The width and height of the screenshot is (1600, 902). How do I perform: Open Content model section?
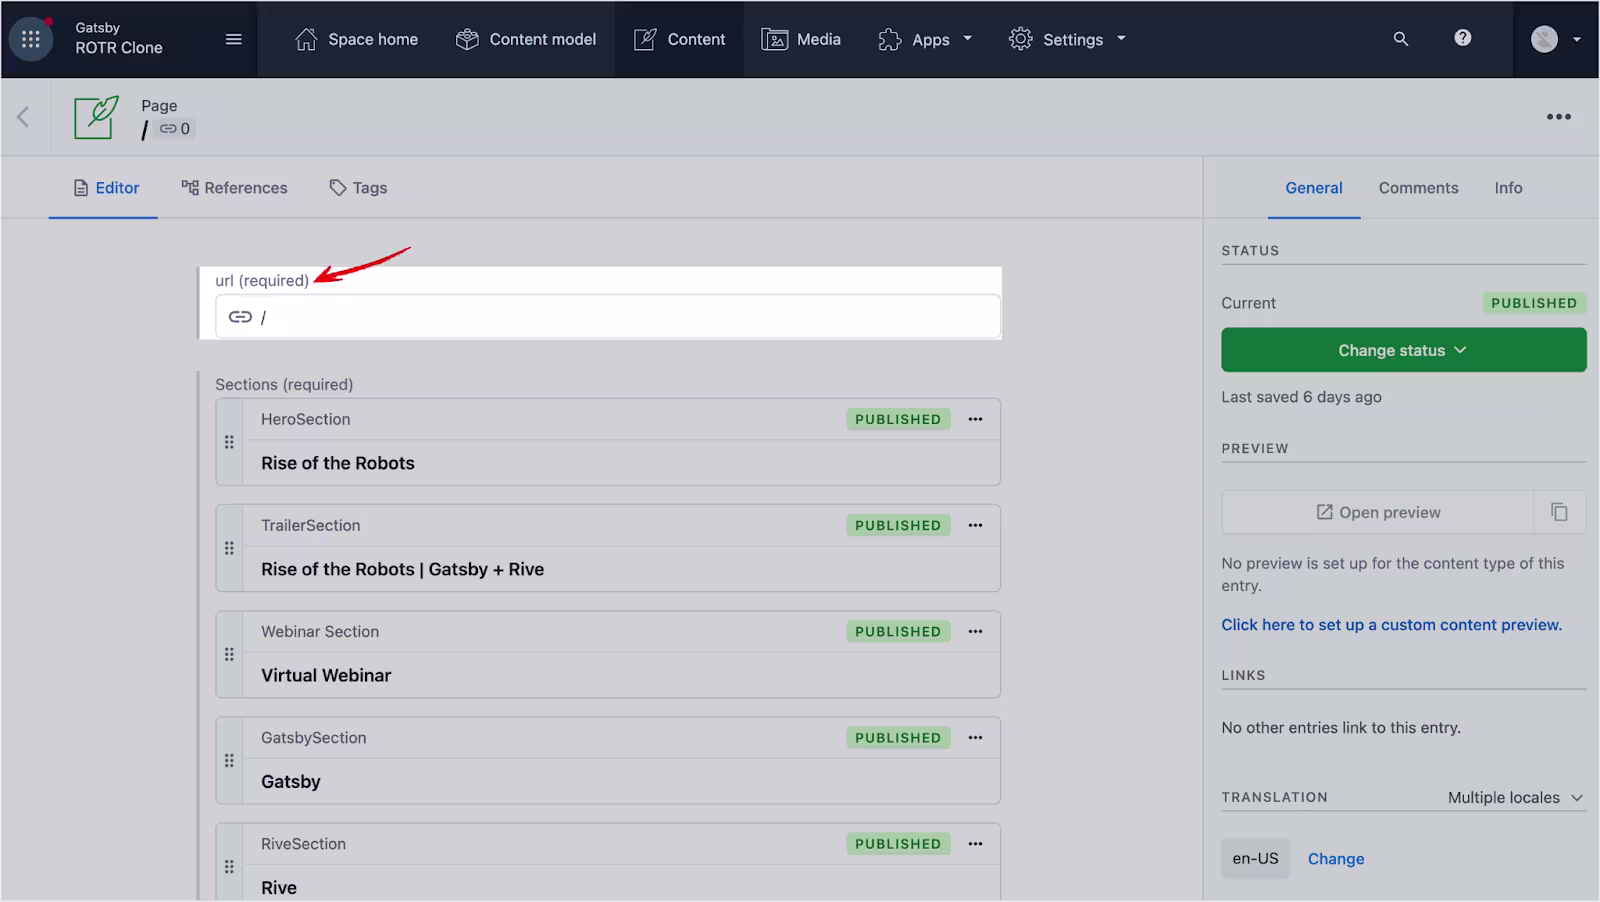526,39
